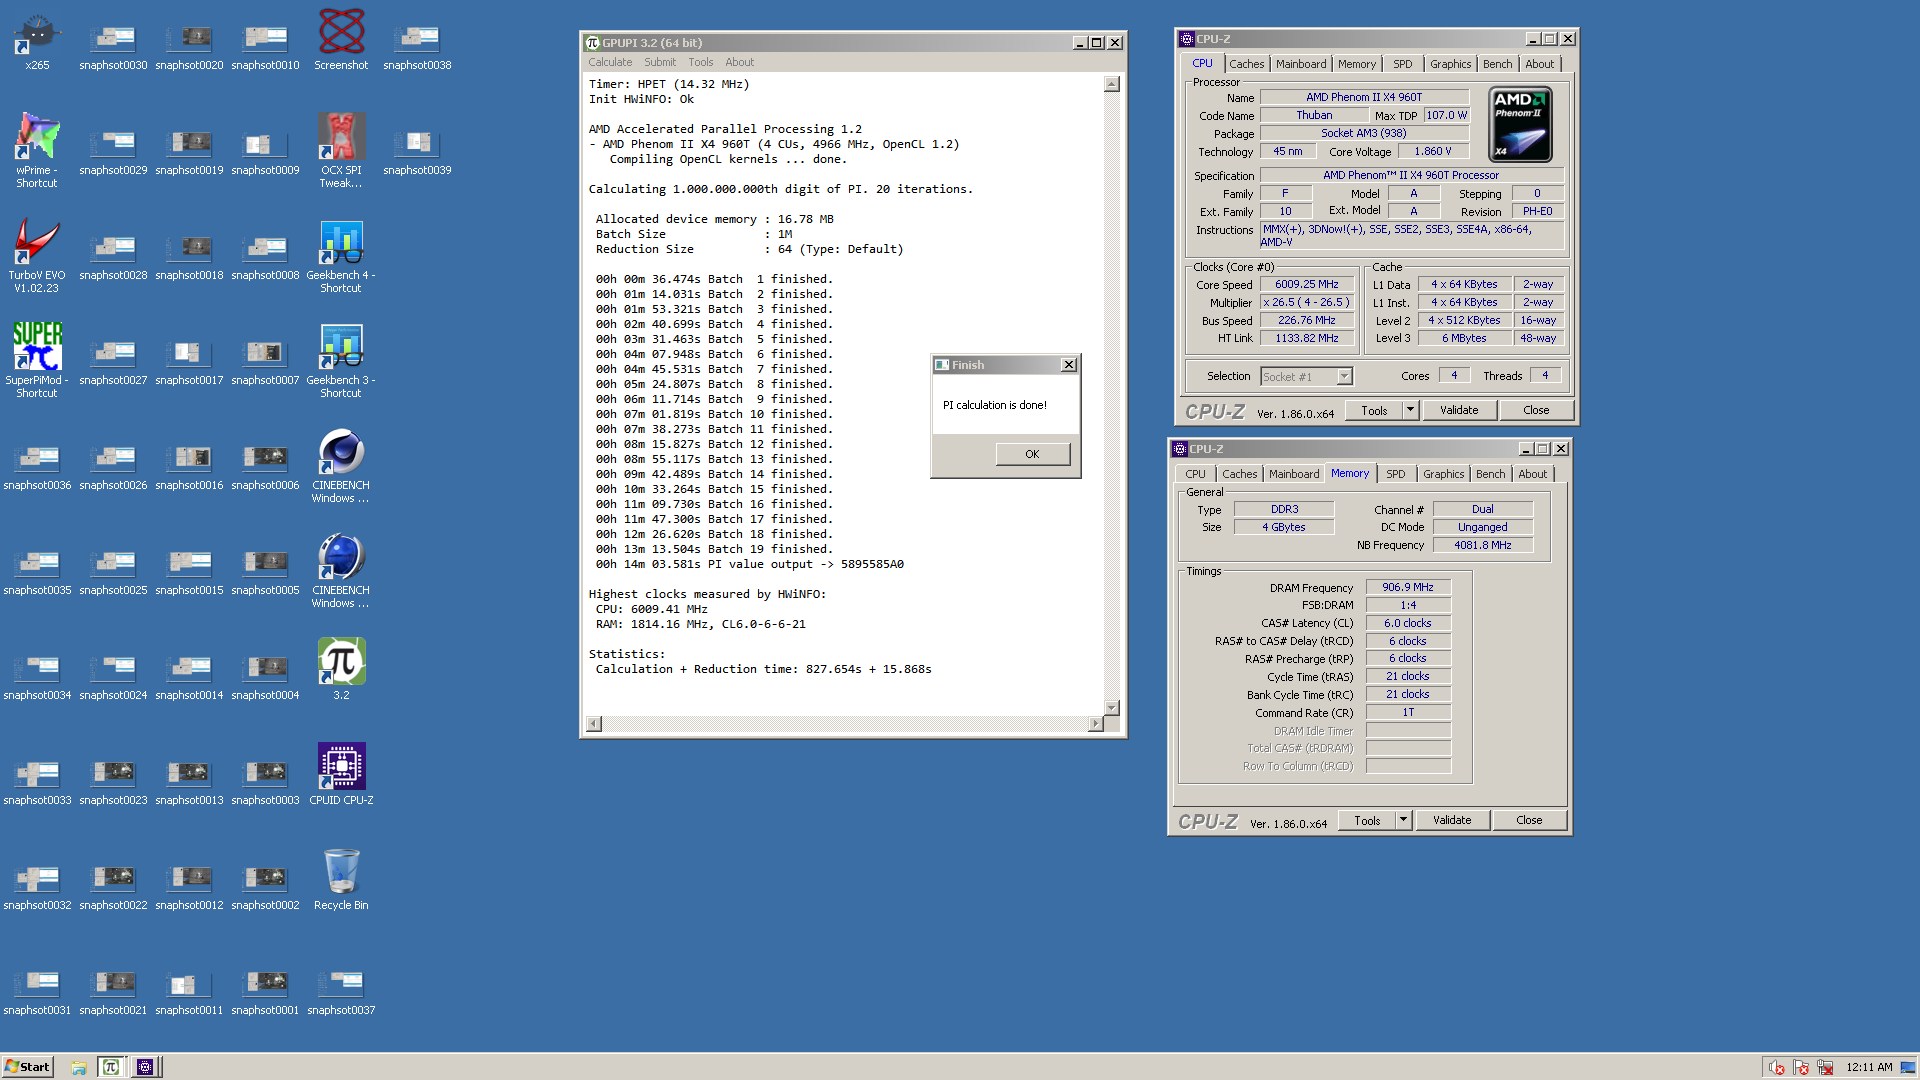Image resolution: width=1920 pixels, height=1080 pixels.
Task: Switch to SPD tab in top CPU-Z
Action: 1403,64
